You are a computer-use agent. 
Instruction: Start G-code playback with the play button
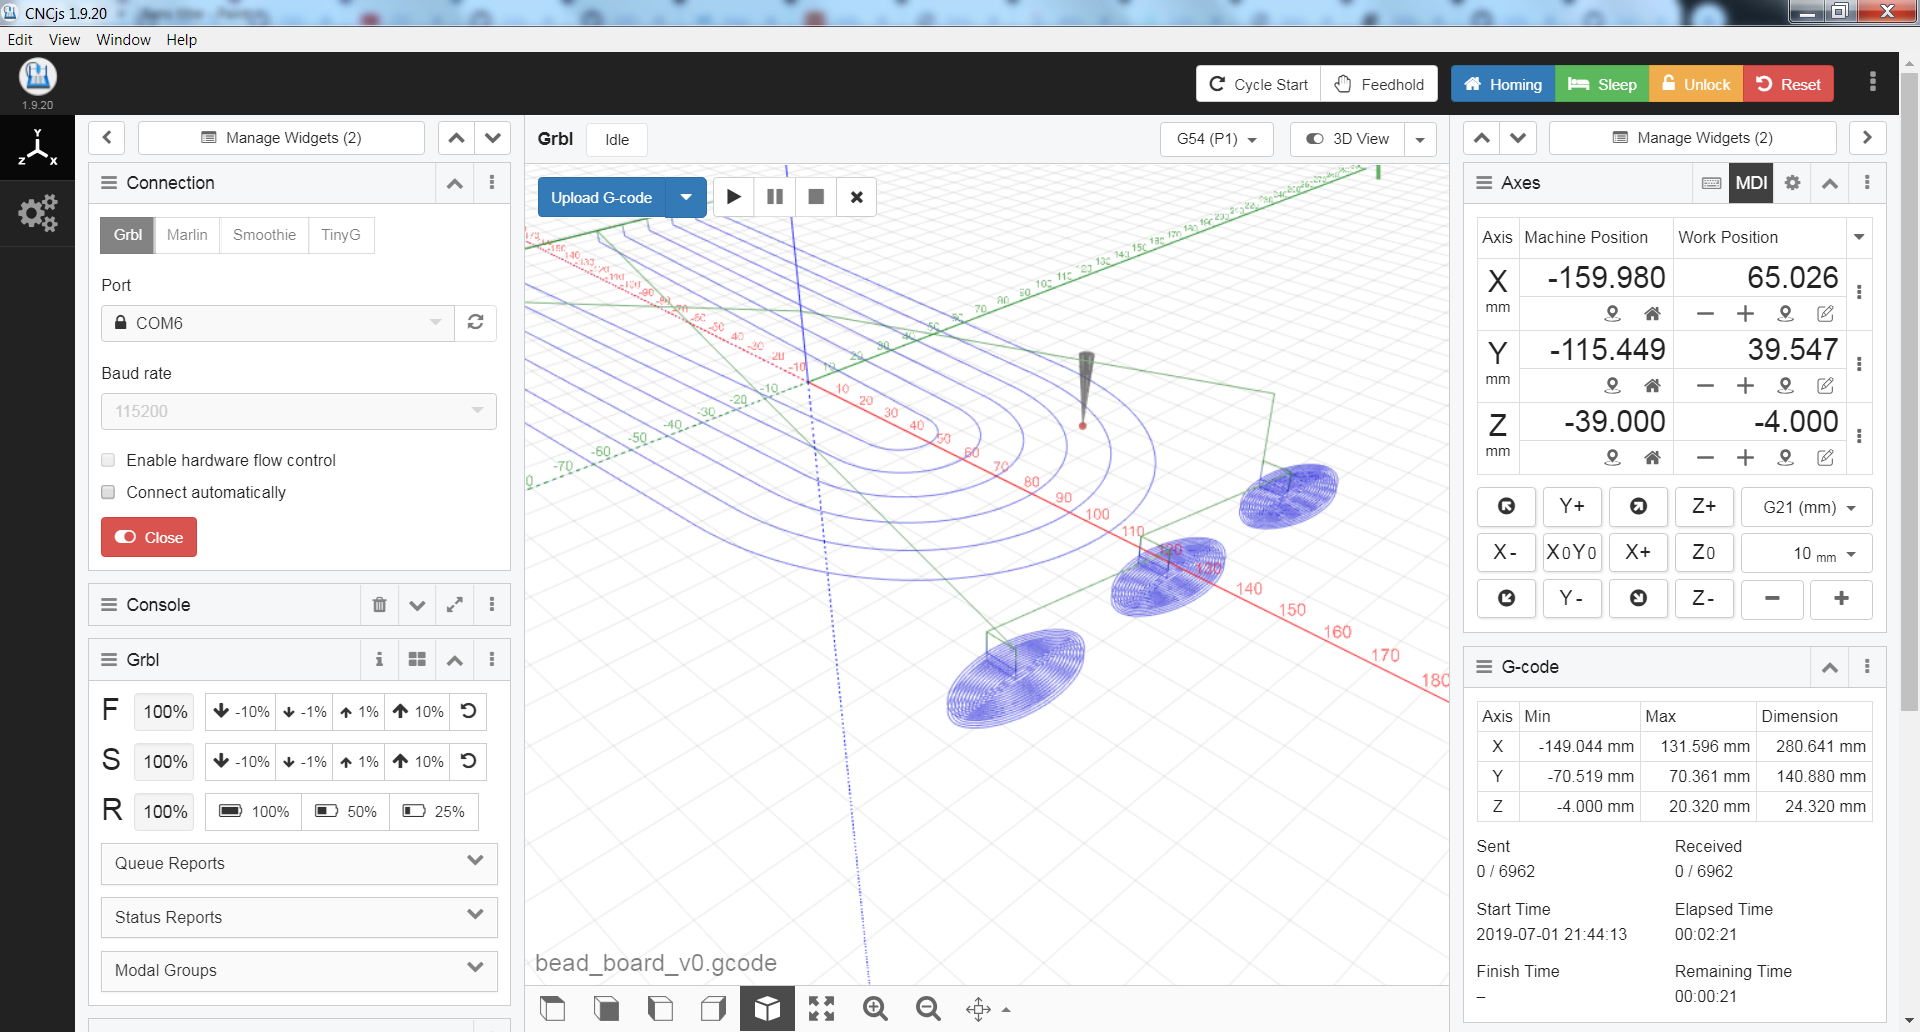tap(734, 197)
